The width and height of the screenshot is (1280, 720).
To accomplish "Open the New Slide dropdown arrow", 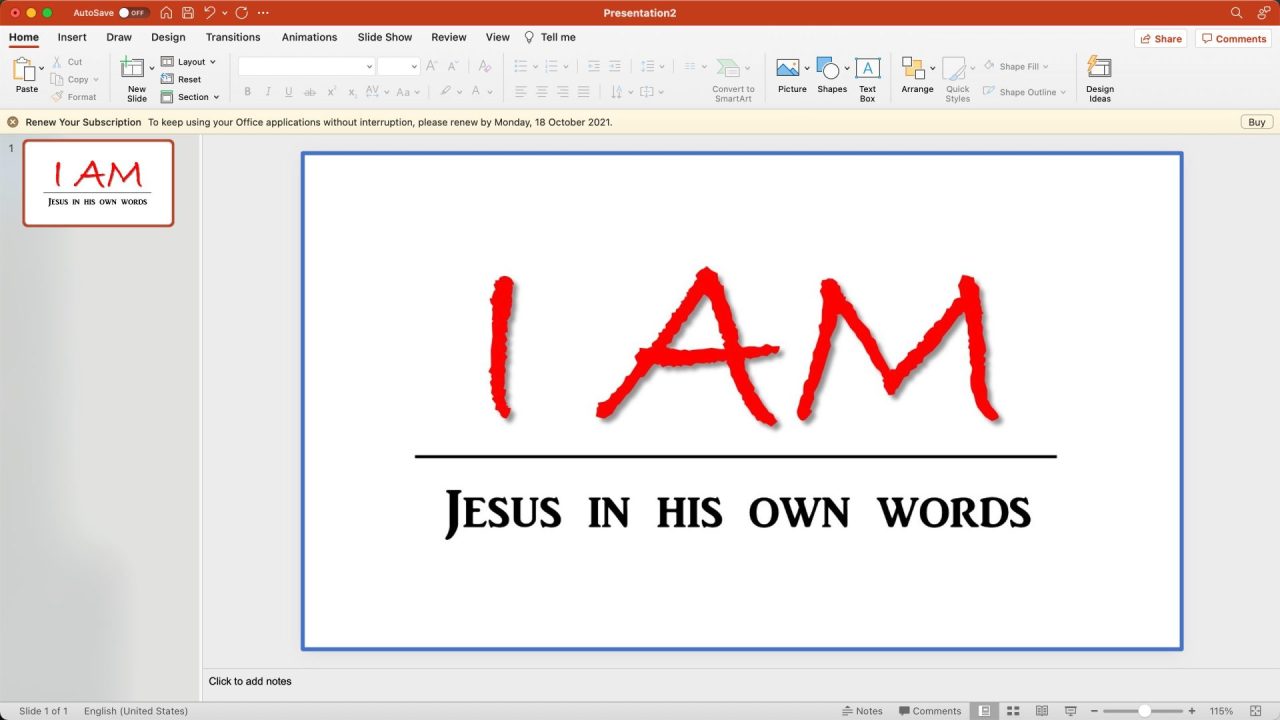I will pyautogui.click(x=152, y=68).
